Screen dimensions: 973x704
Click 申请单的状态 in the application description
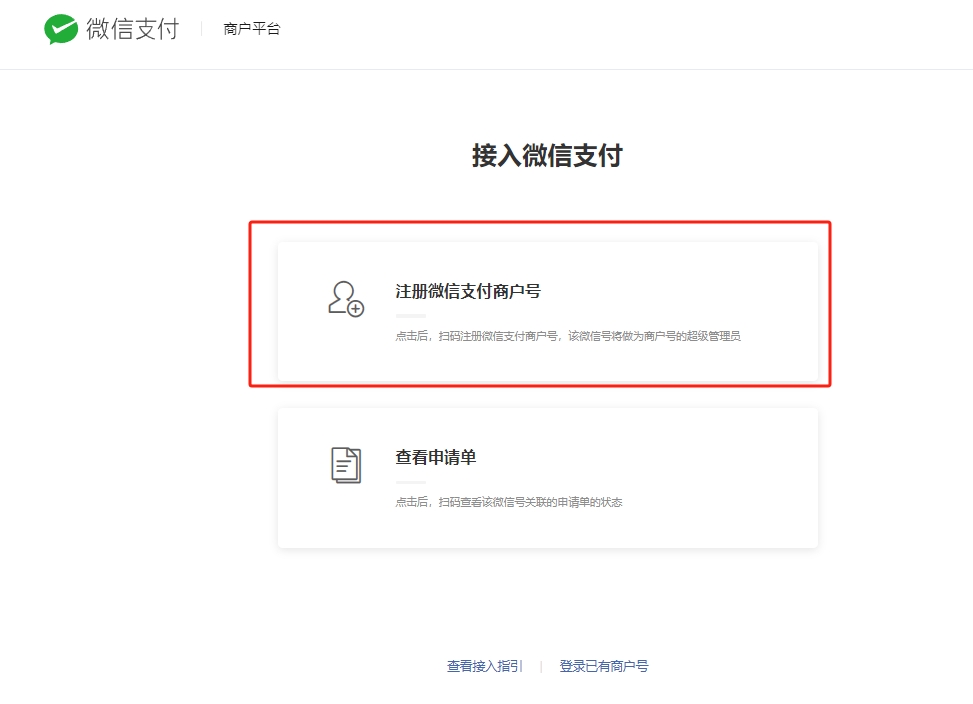tap(591, 502)
